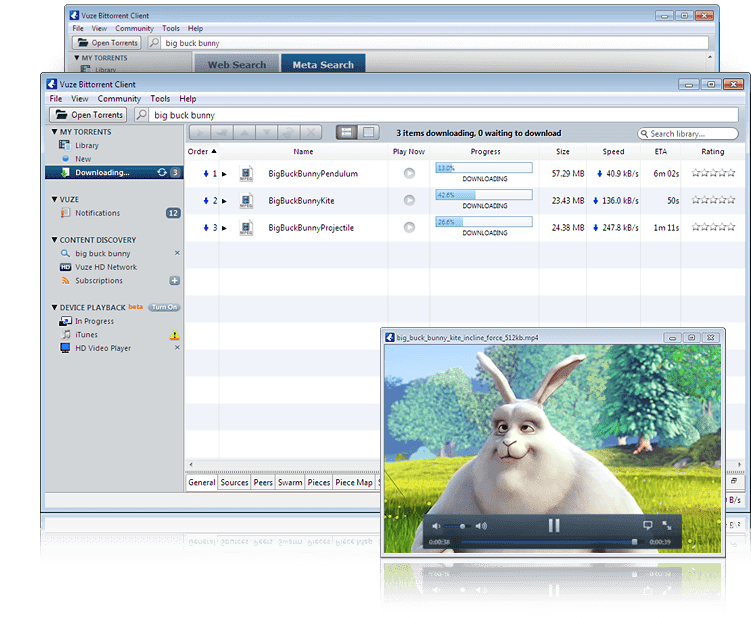This screenshot has height=622, width=751.
Task: Switch to the Piece Map tab
Action: click(354, 483)
